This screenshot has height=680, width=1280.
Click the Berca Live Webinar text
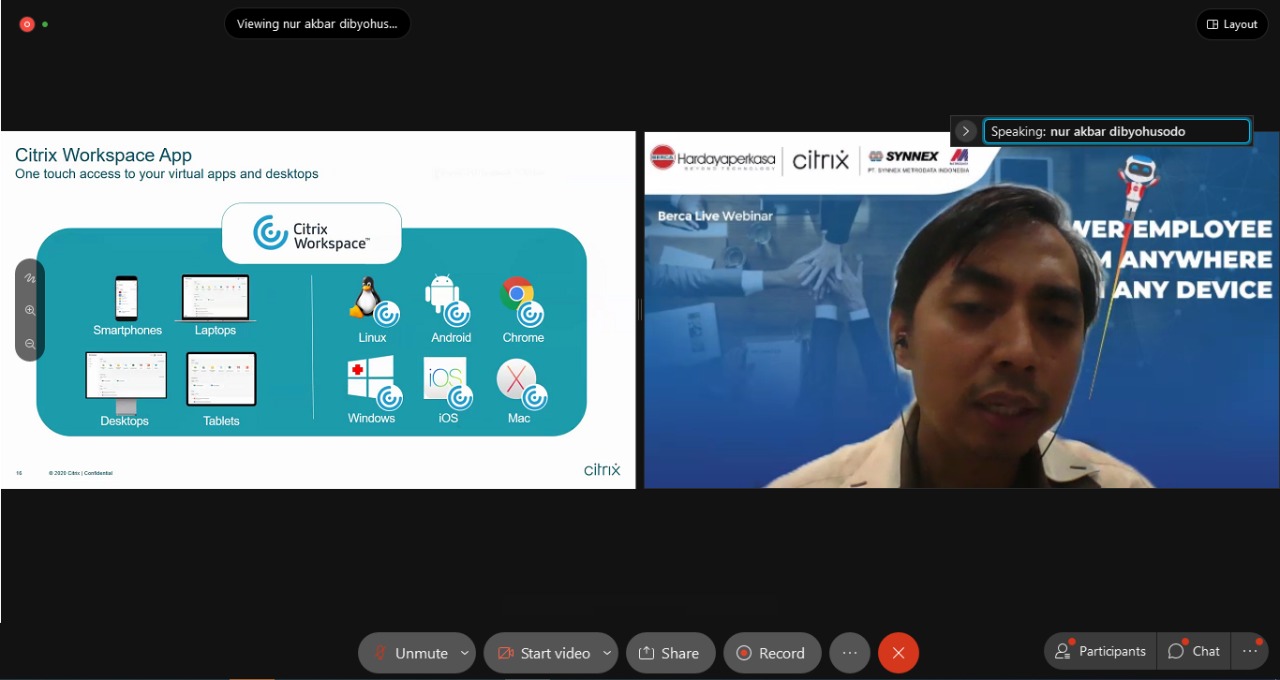click(715, 216)
